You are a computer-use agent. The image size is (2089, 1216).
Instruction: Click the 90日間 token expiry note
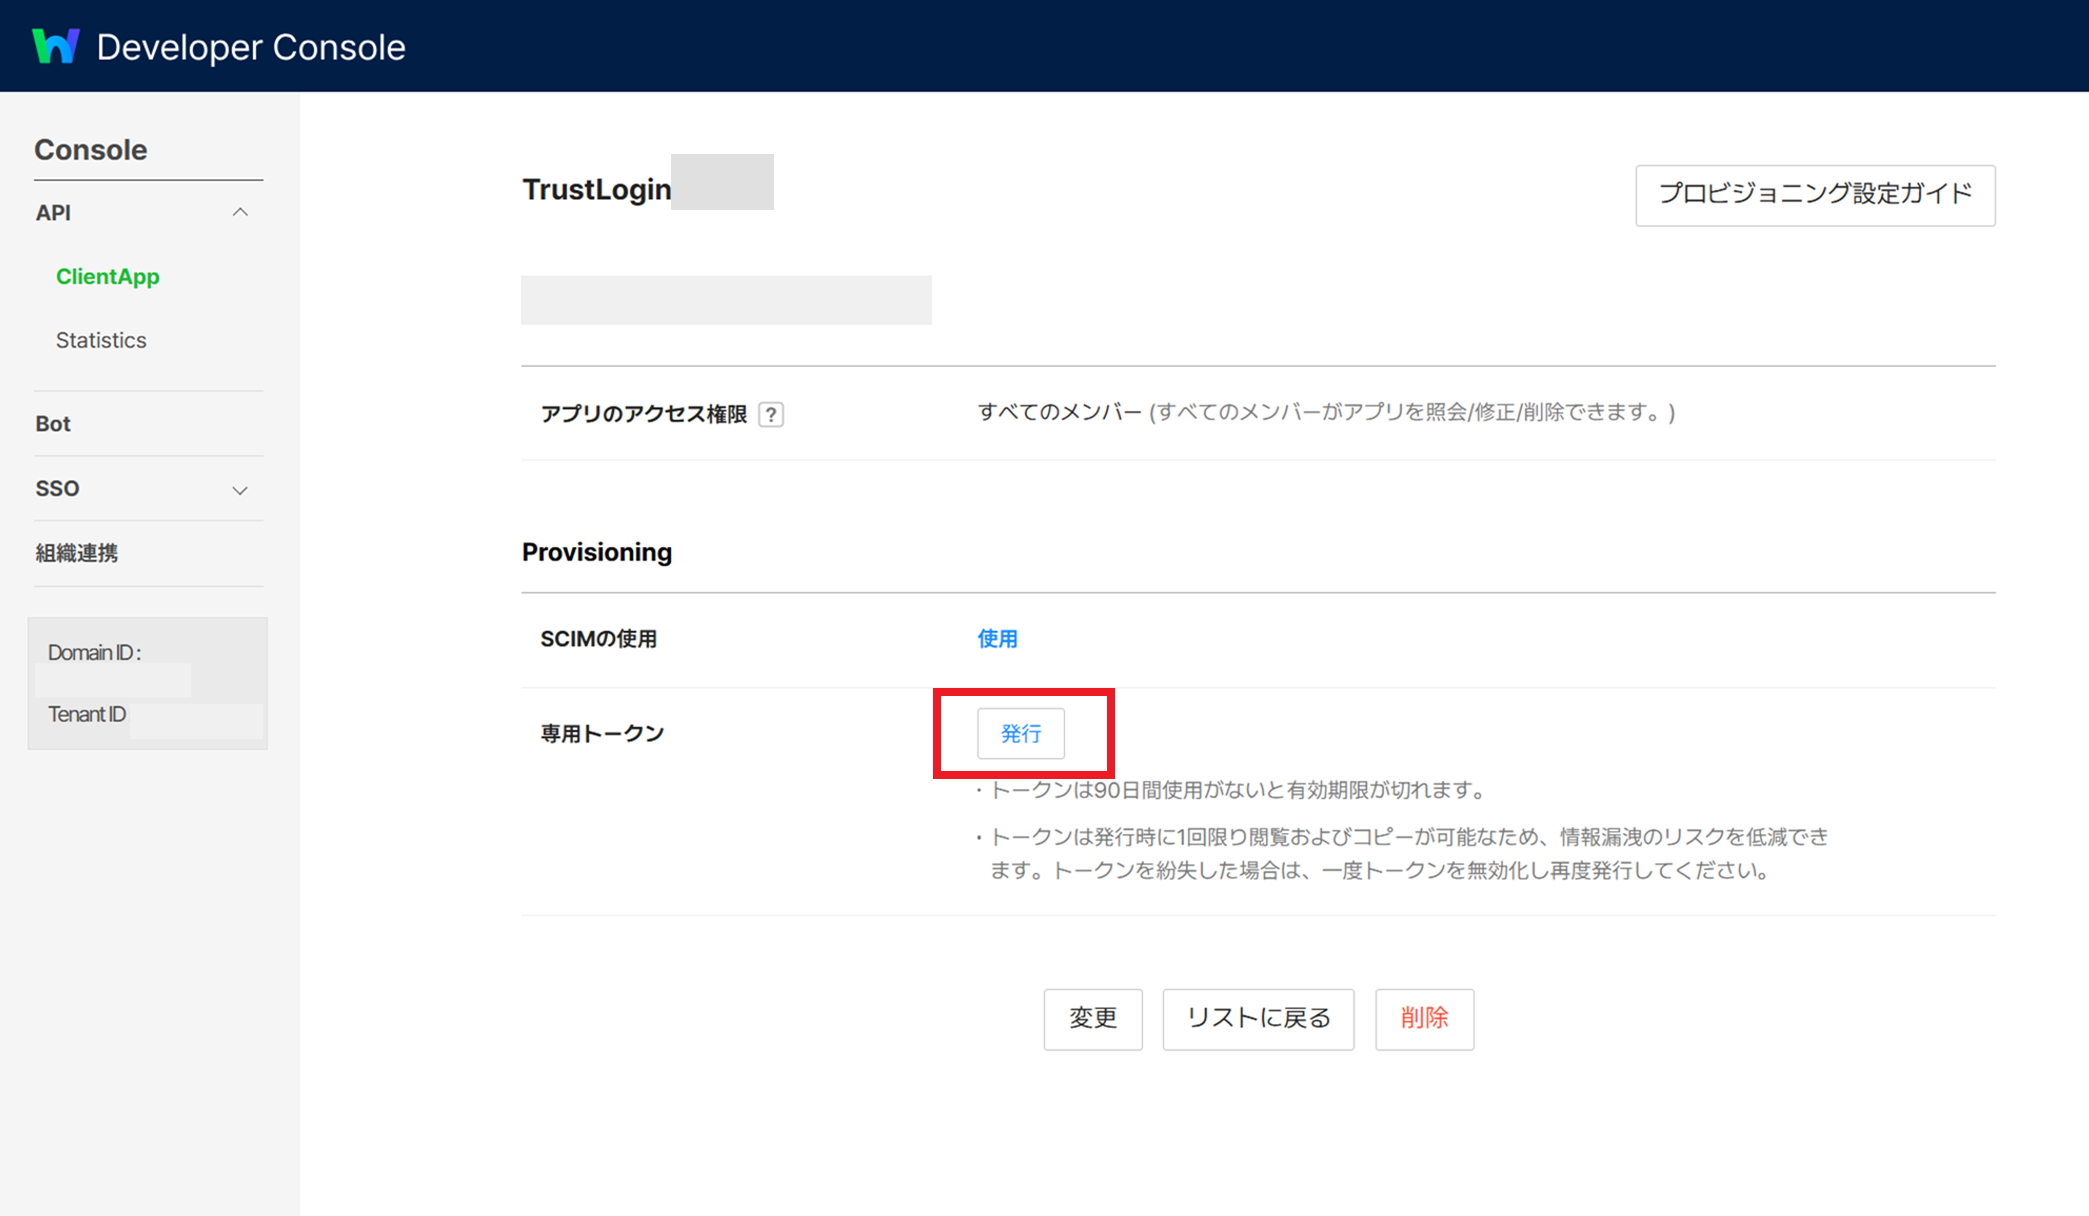pos(1232,790)
